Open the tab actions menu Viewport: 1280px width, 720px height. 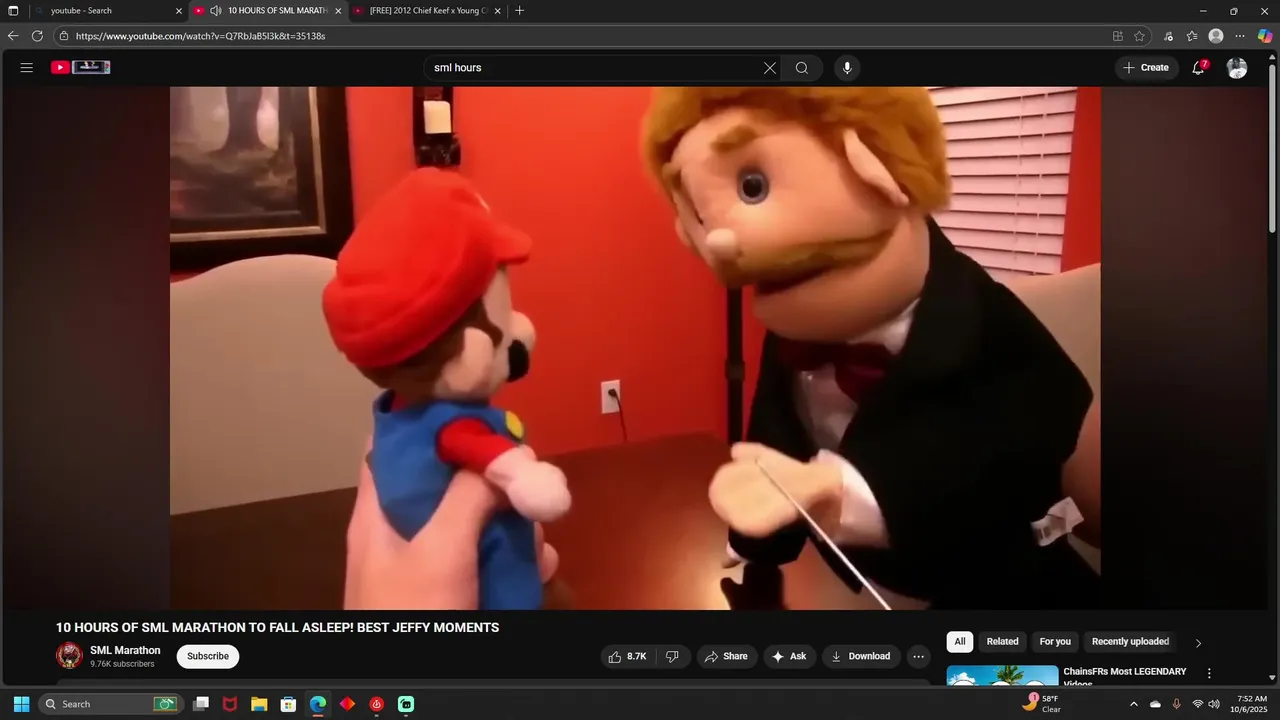click(x=13, y=11)
